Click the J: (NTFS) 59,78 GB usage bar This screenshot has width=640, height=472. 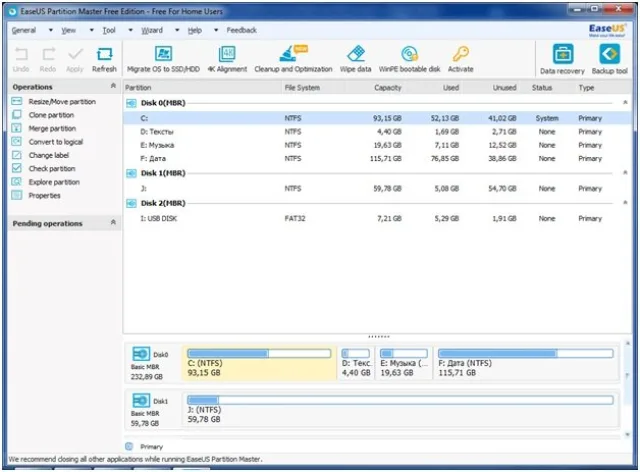tap(400, 400)
